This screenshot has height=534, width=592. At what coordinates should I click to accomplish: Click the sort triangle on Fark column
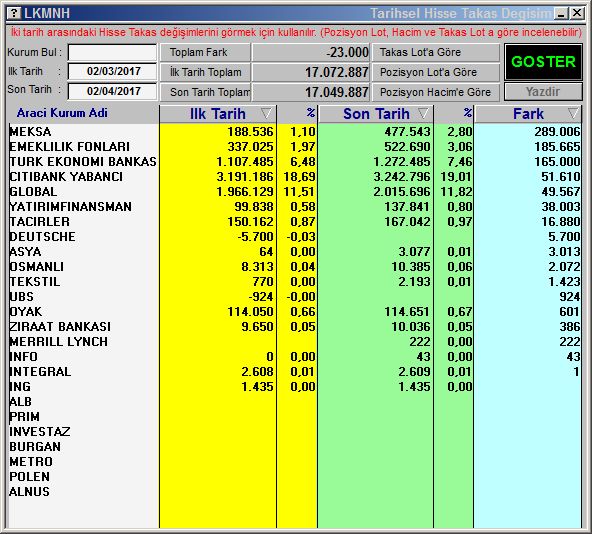pyautogui.click(x=573, y=113)
